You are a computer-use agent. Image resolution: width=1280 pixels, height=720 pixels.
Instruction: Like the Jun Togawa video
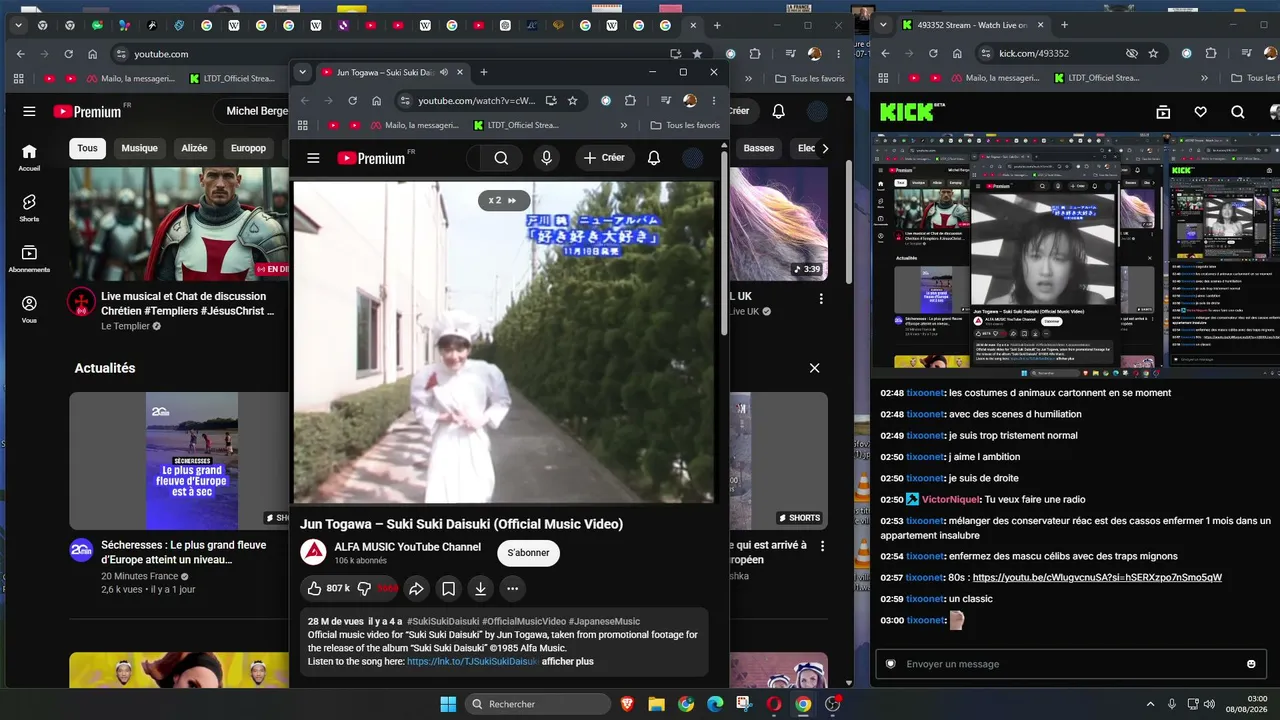tap(327, 589)
